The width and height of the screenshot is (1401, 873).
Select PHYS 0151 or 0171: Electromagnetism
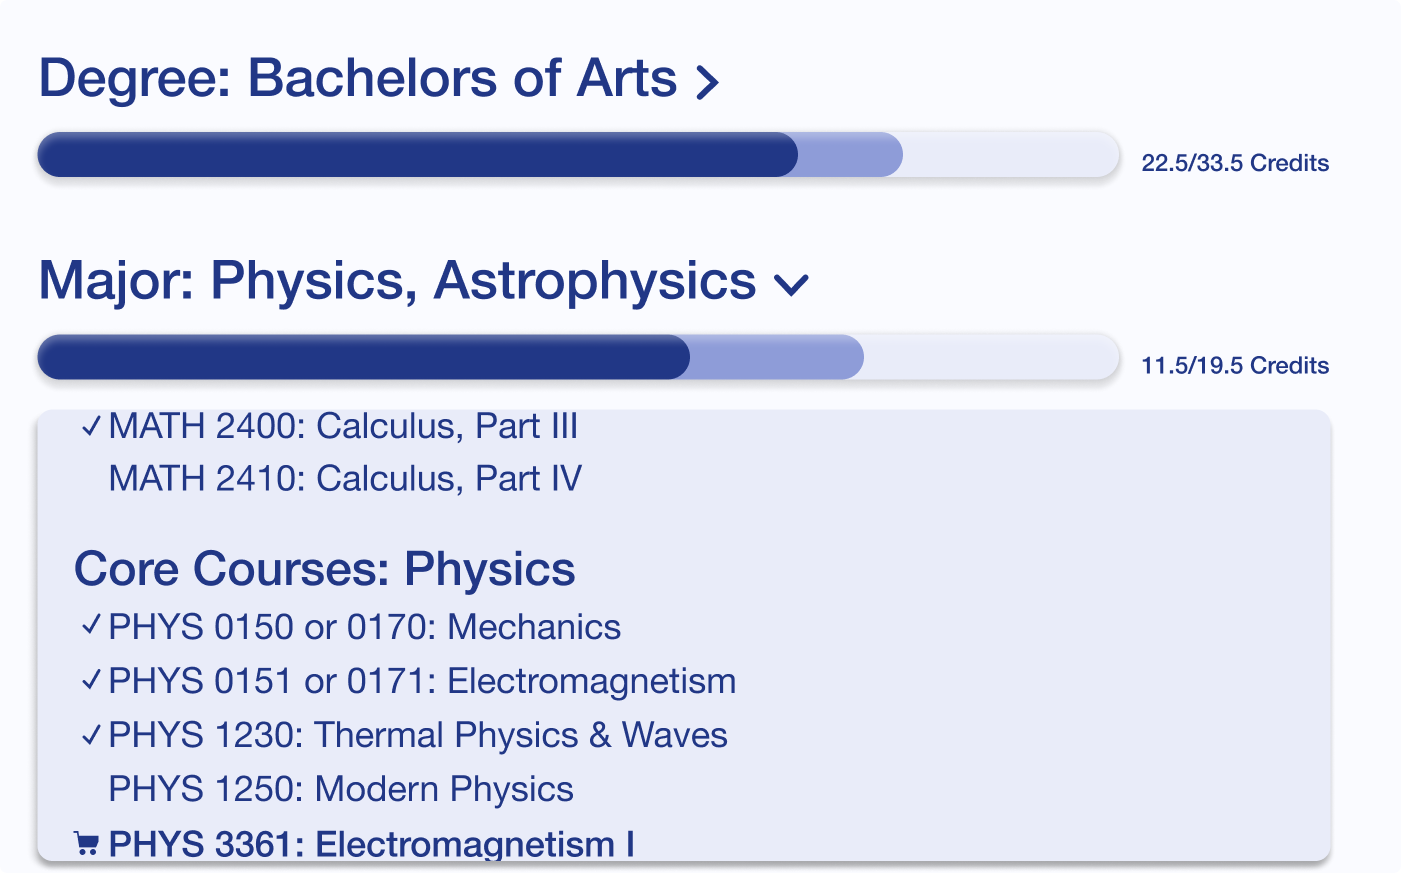pos(422,681)
